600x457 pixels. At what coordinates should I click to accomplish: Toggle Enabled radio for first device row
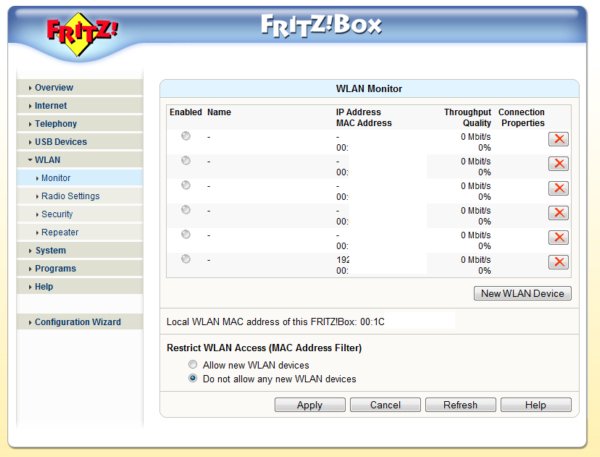[186, 136]
